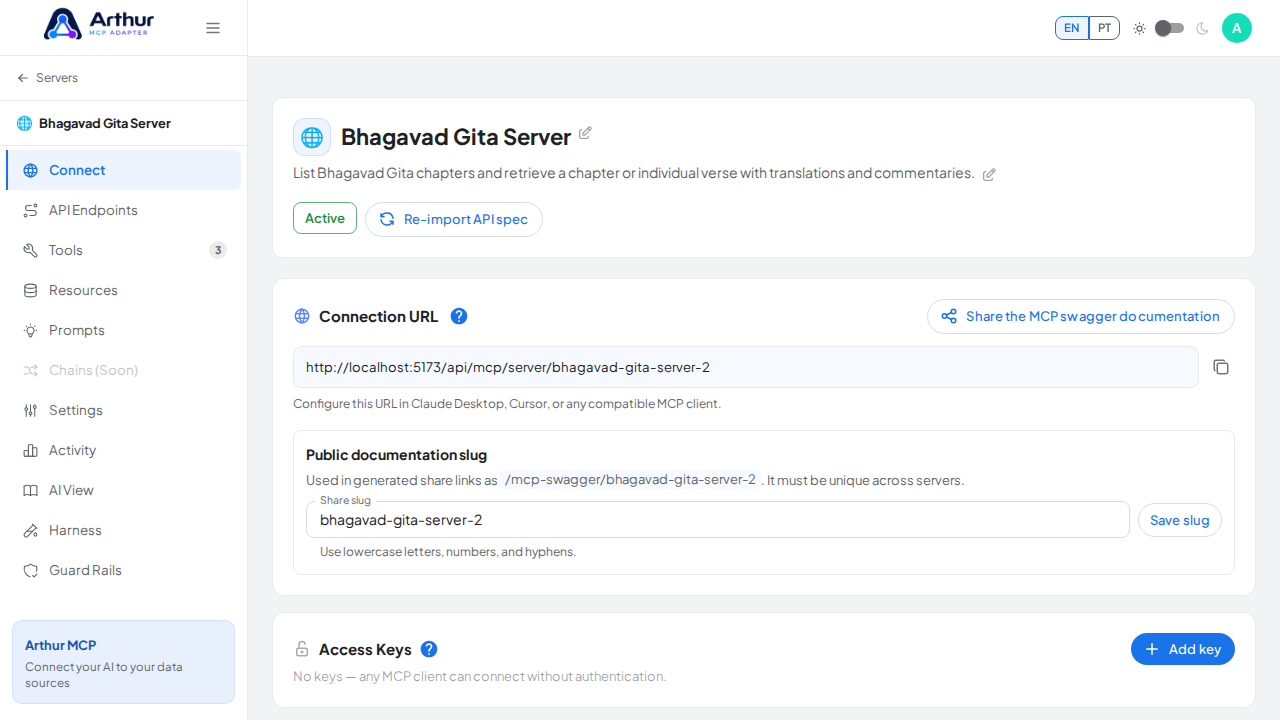Click Share the MCP swagger documentation
The image size is (1280, 720).
point(1081,316)
